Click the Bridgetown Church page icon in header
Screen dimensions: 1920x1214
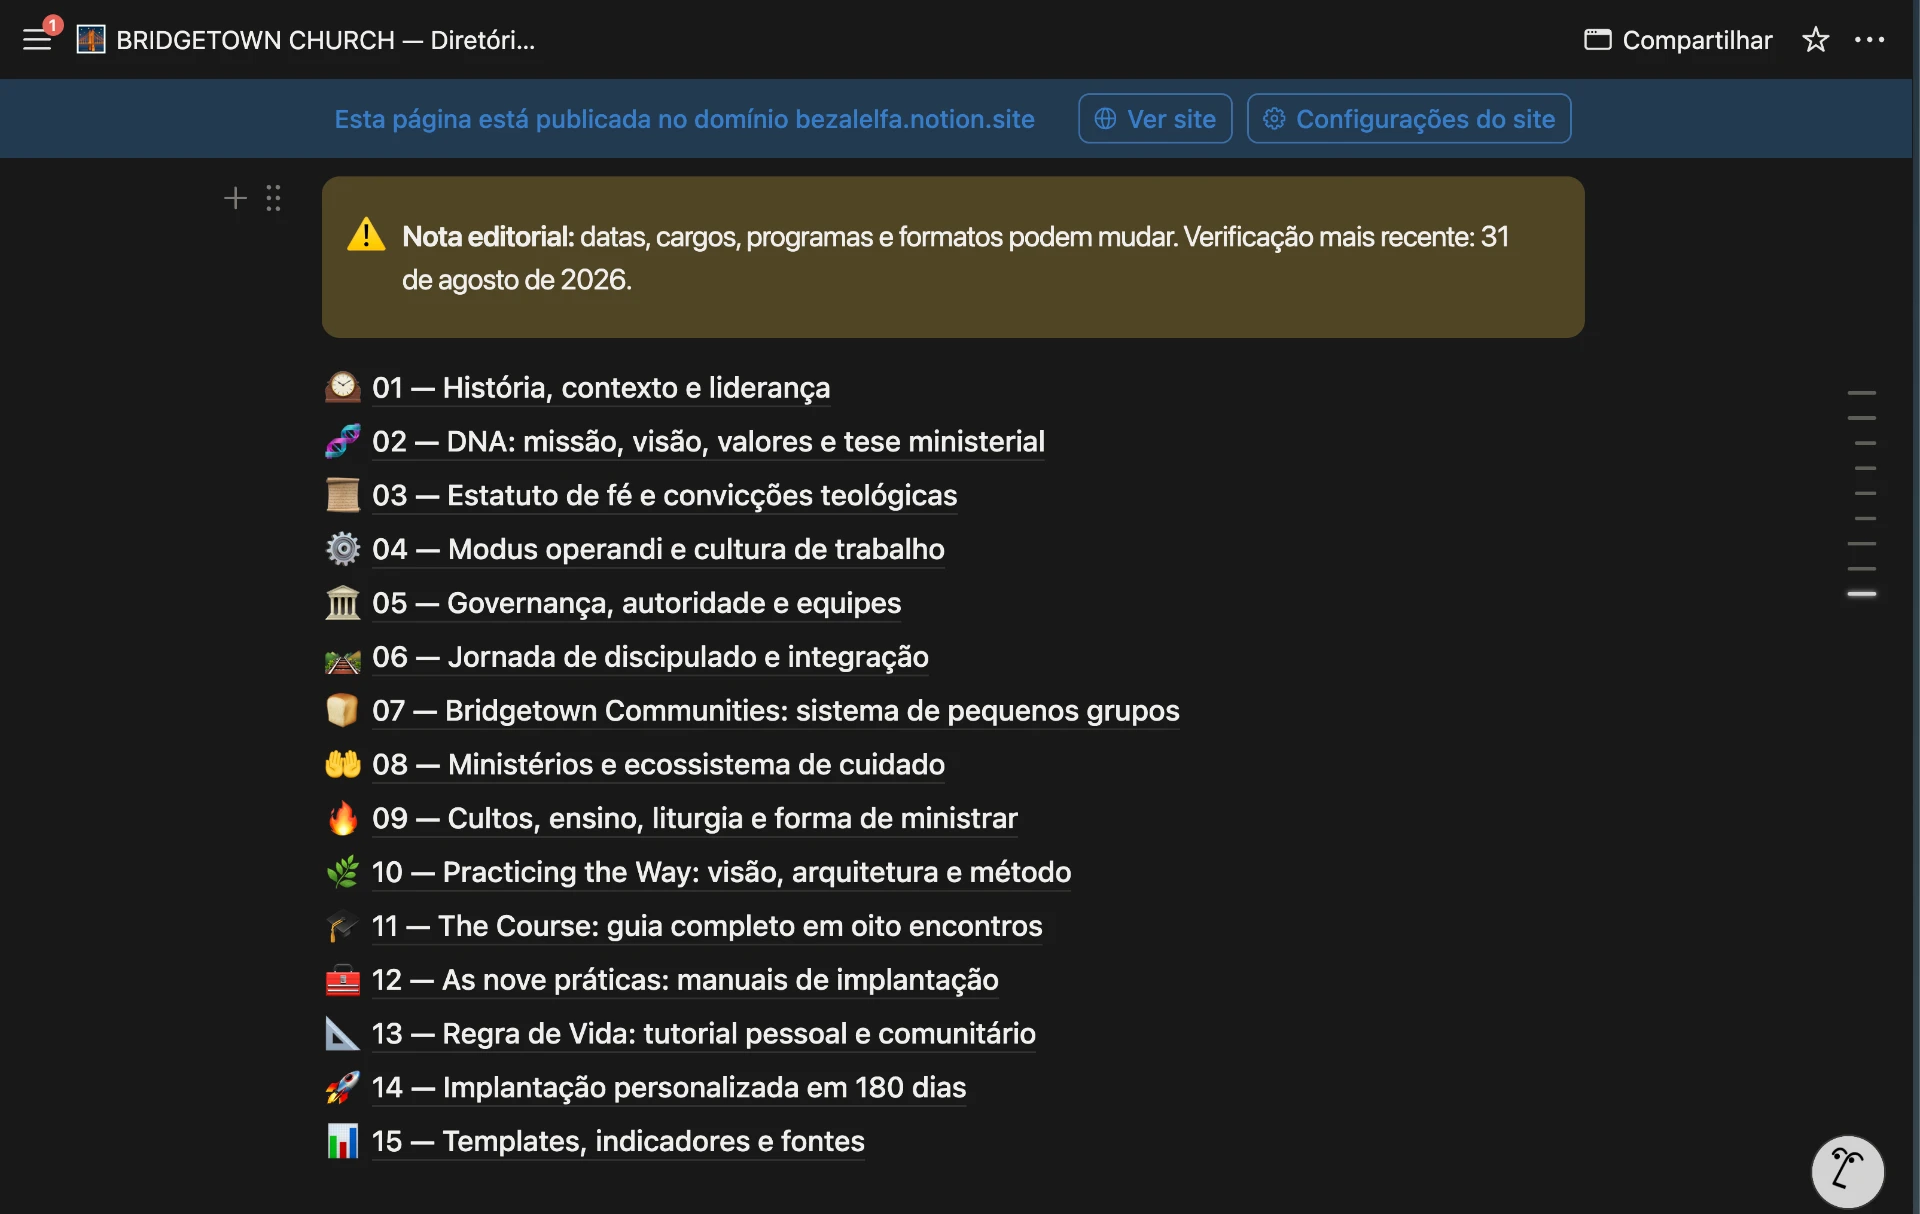[x=91, y=40]
